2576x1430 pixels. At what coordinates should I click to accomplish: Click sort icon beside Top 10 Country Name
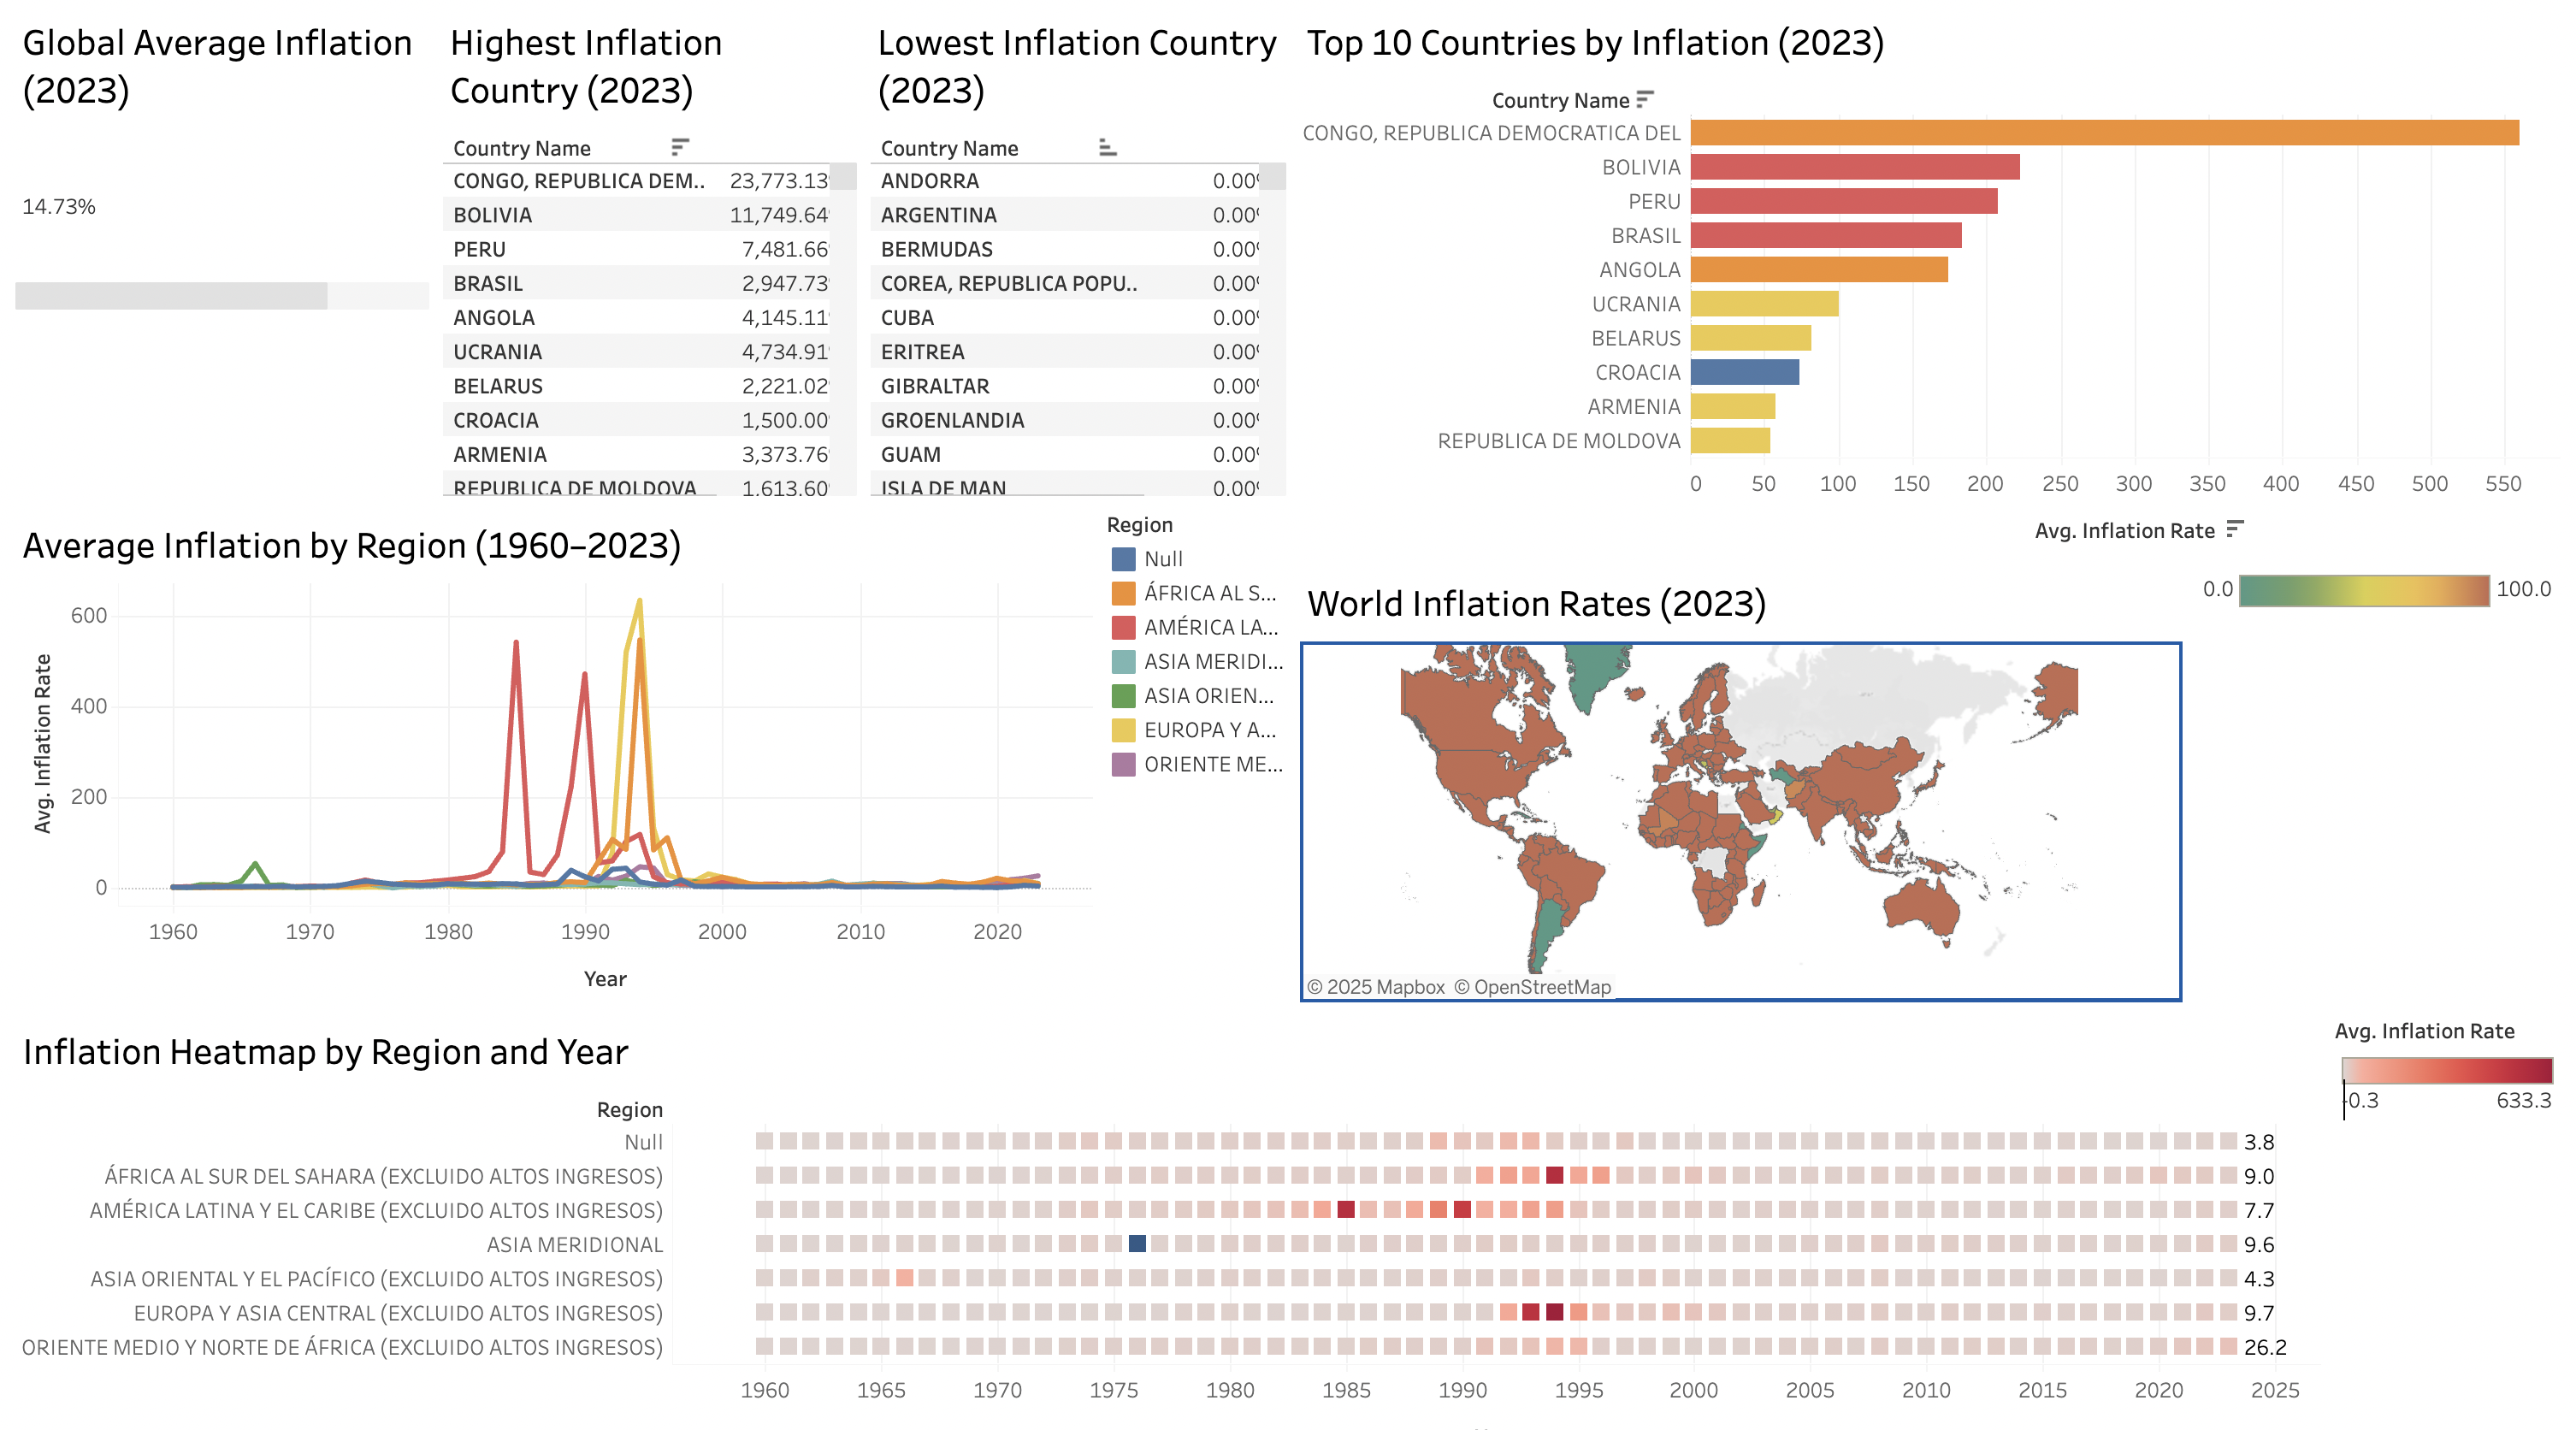coord(1644,100)
